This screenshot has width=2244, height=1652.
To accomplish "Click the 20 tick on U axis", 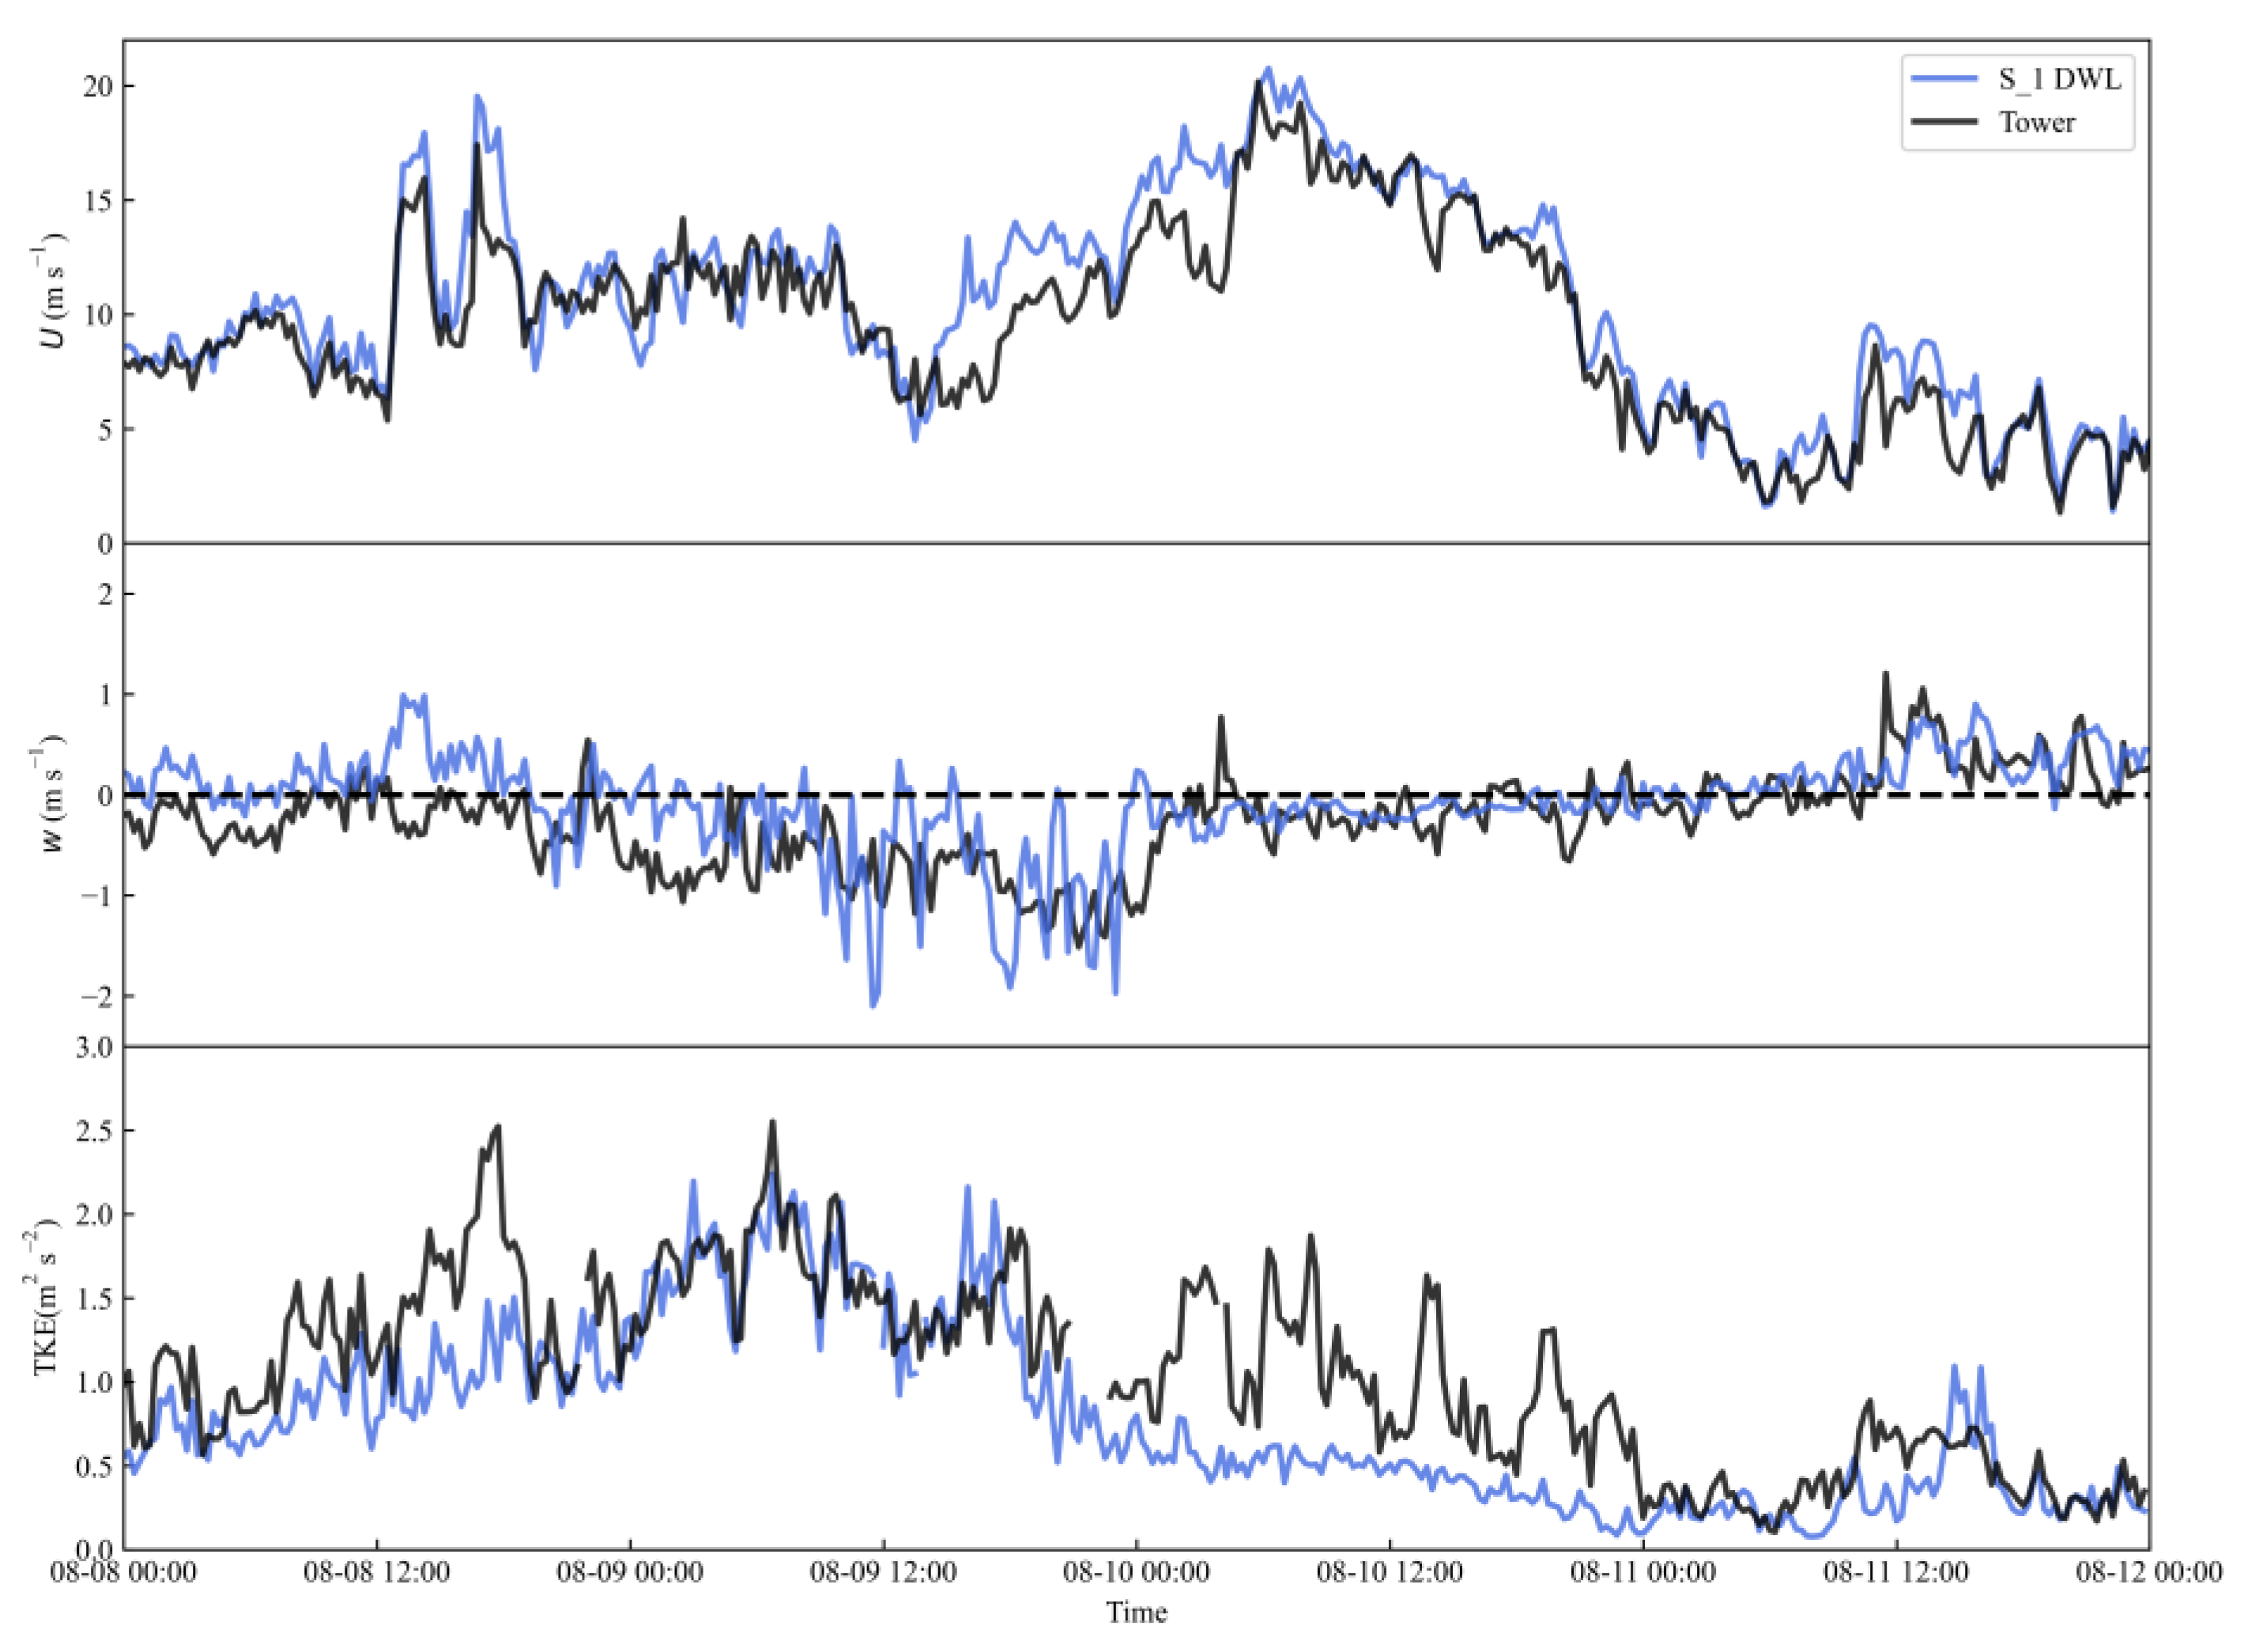I will 97,87.
